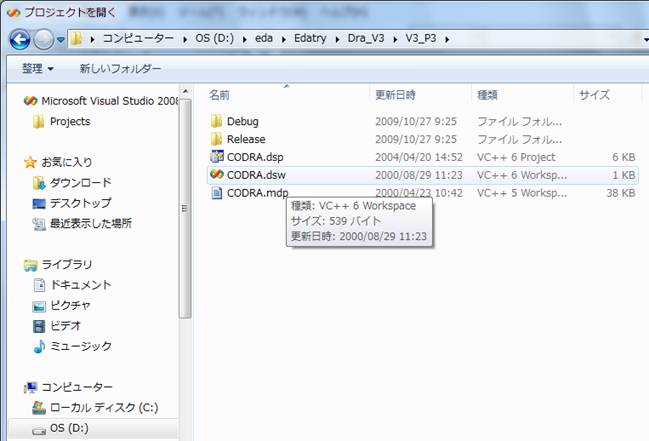Click the OS (D:) drive icon in sidebar
The width and height of the screenshot is (649, 441).
39,431
